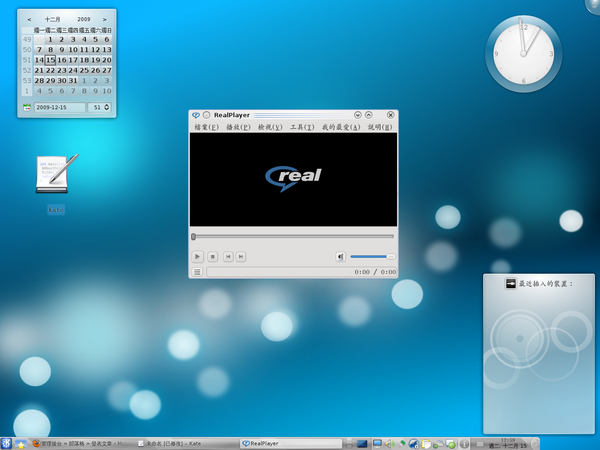The height and width of the screenshot is (450, 600).
Task: Click the RealPlayer seek bar
Action: point(293,236)
